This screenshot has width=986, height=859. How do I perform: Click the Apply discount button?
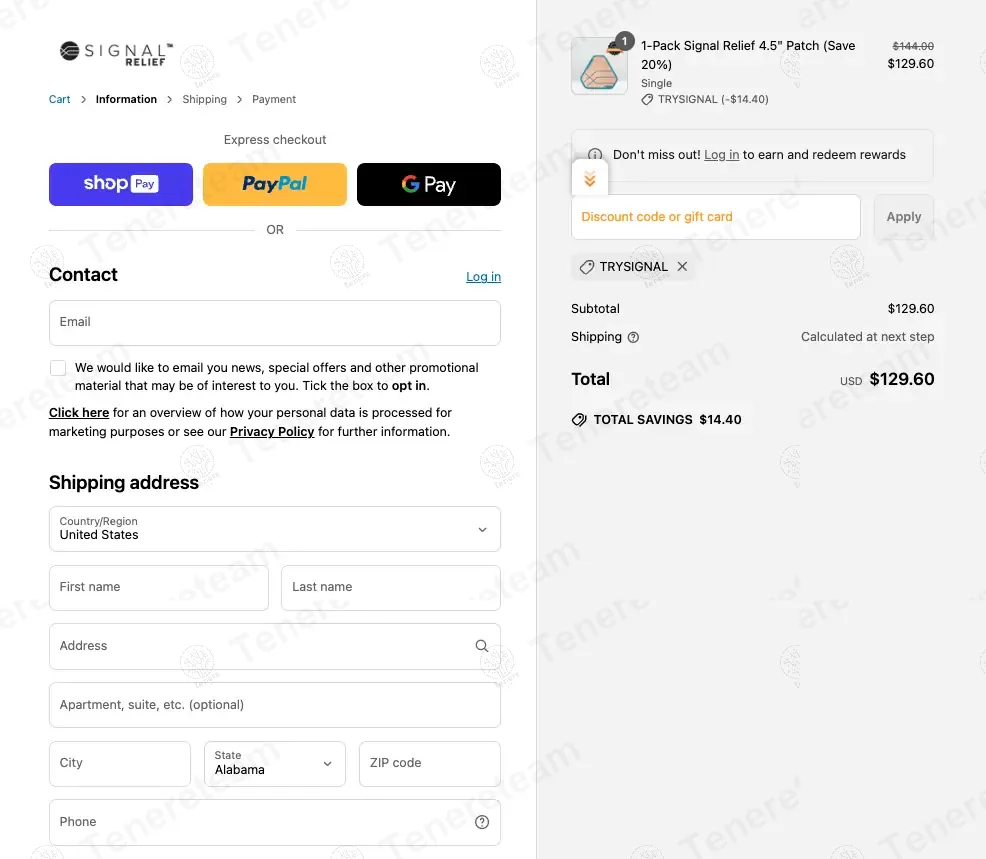click(x=903, y=217)
